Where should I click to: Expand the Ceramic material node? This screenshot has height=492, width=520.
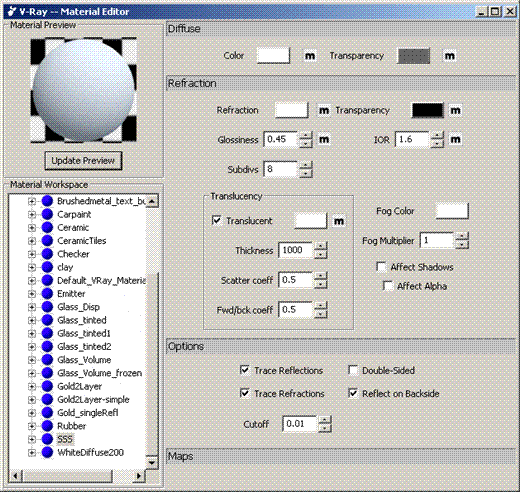coord(32,227)
